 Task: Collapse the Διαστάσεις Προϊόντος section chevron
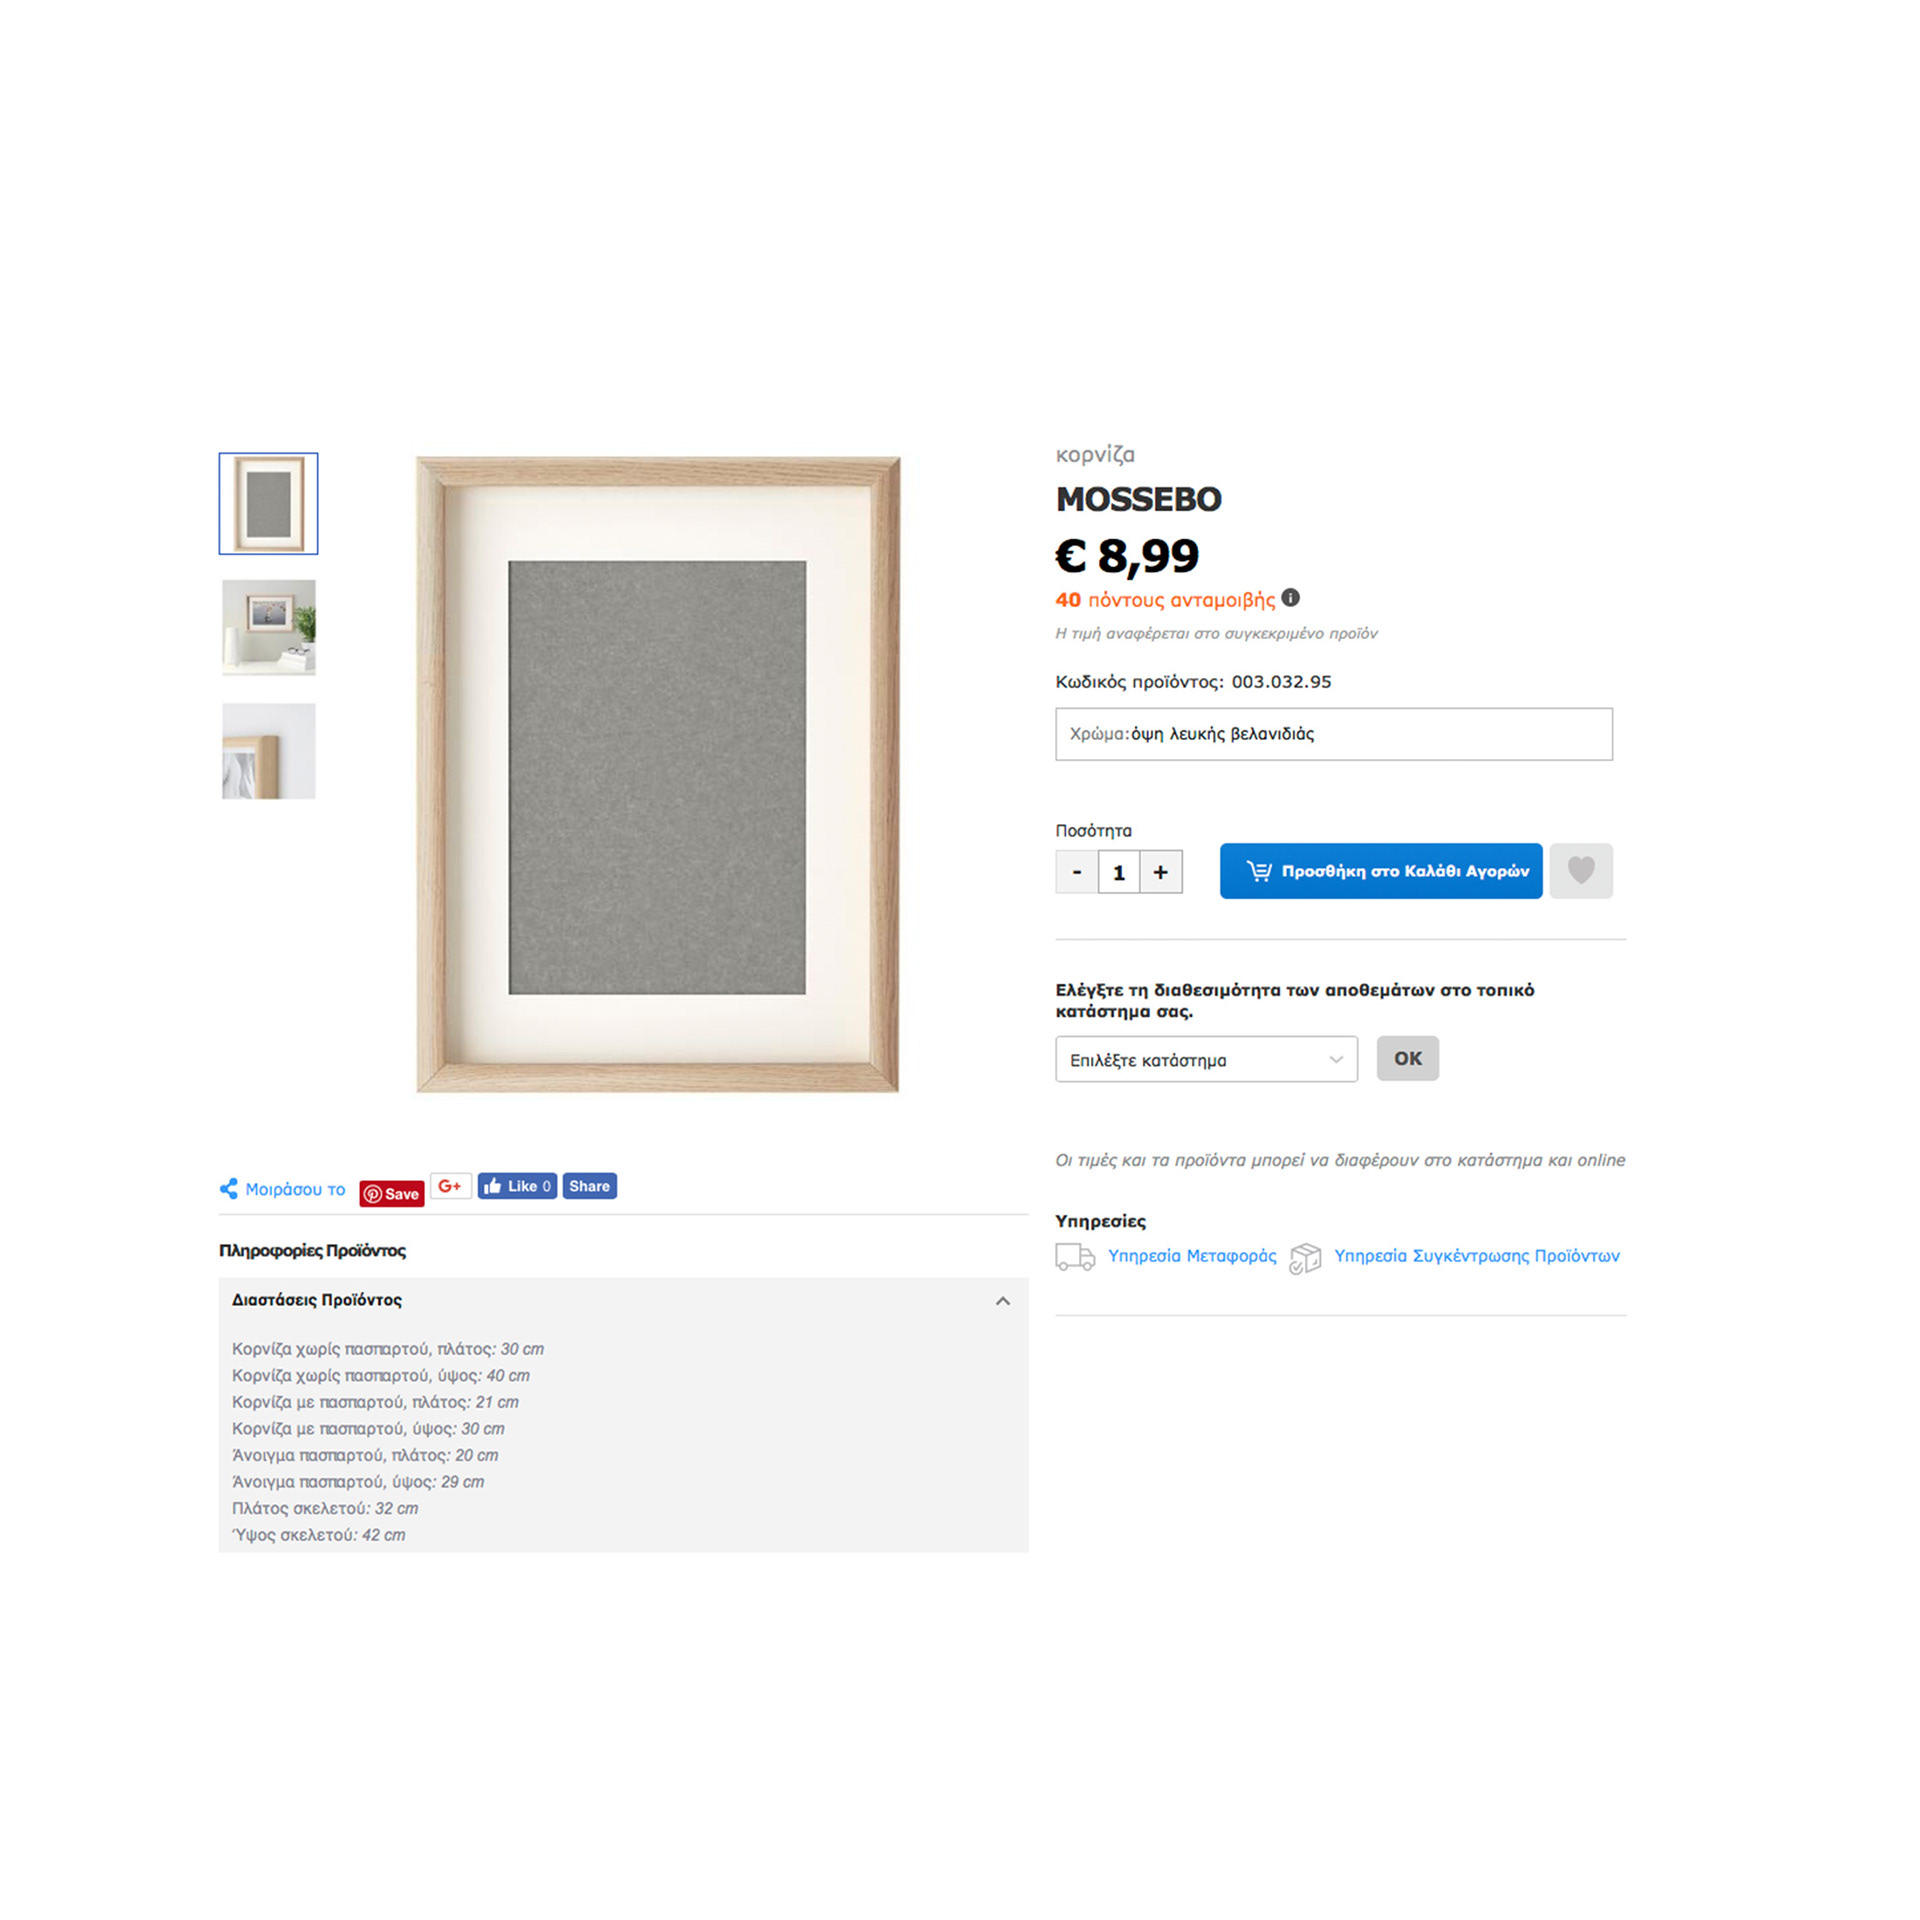[1002, 1301]
